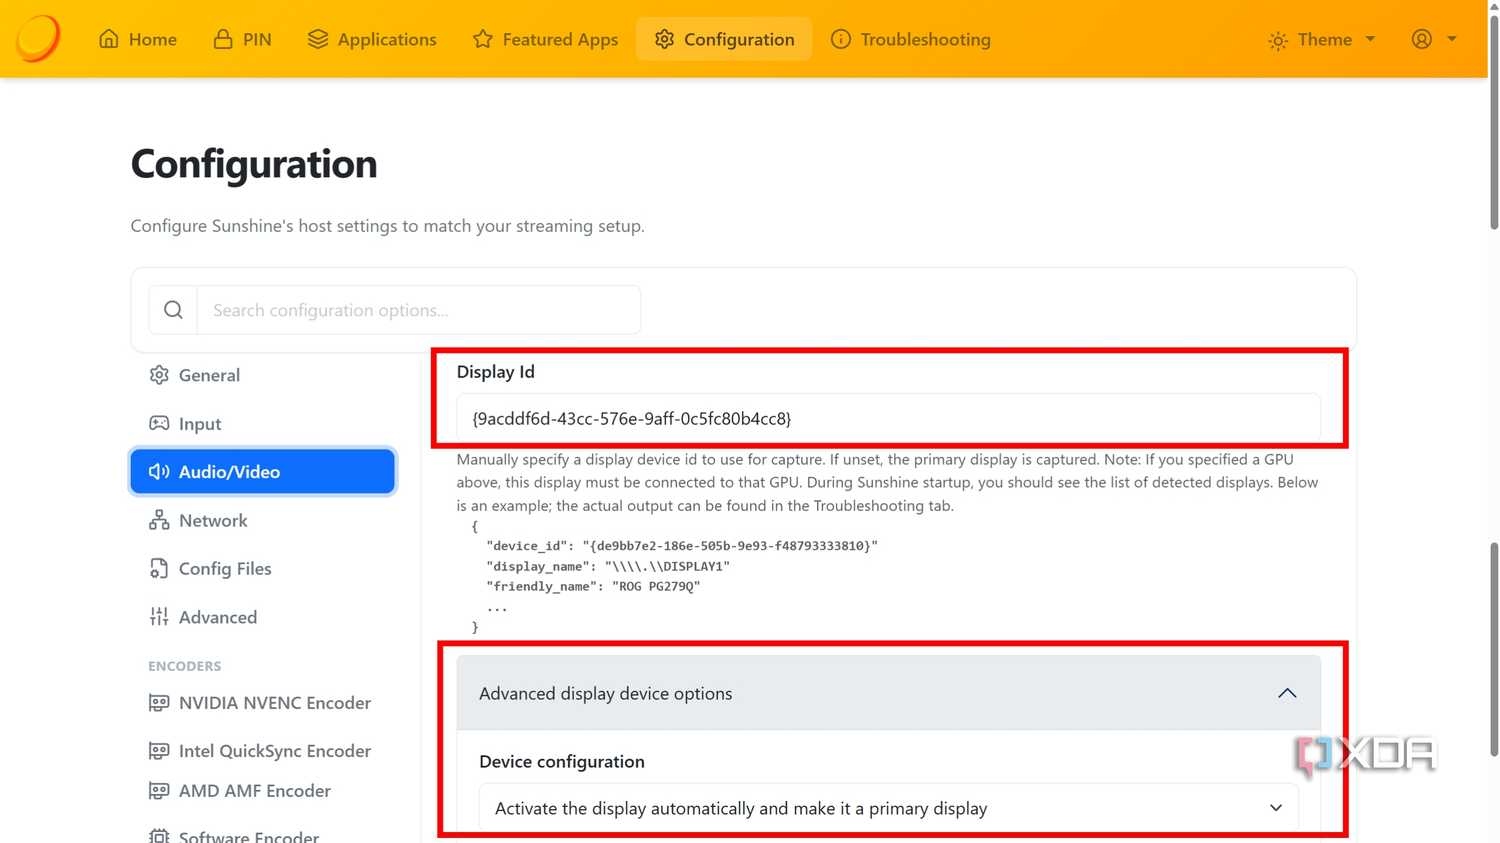Click the Audio/Video speaker icon

[x=159, y=471]
